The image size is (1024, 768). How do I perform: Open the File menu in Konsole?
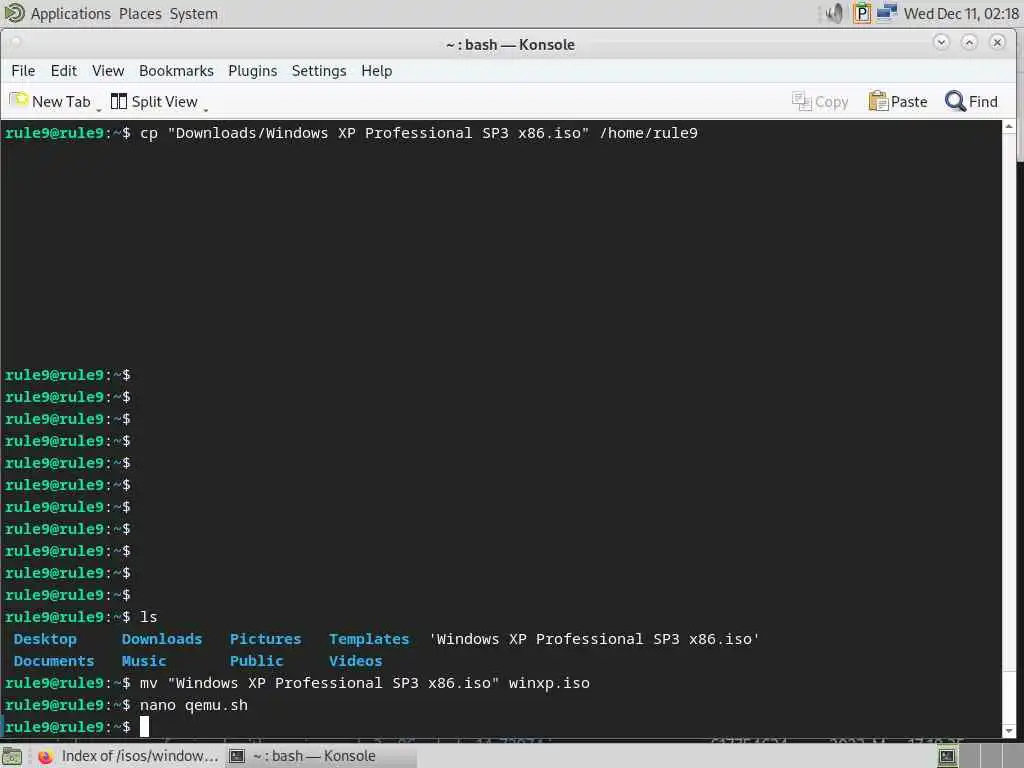[x=23, y=71]
